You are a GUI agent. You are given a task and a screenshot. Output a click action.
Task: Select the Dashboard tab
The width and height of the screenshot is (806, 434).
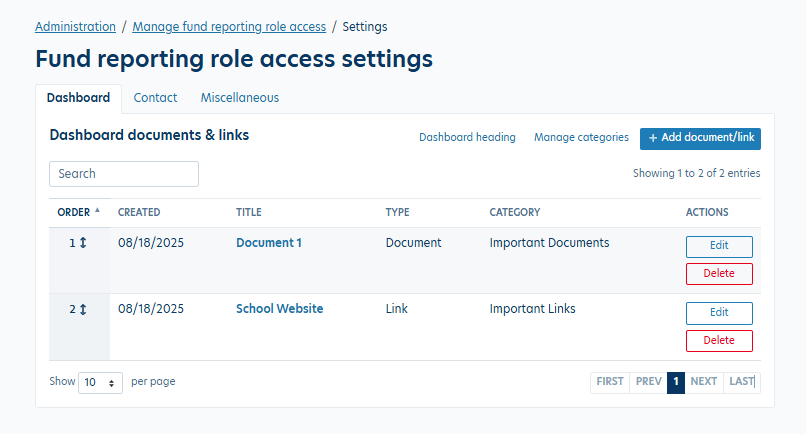(78, 98)
